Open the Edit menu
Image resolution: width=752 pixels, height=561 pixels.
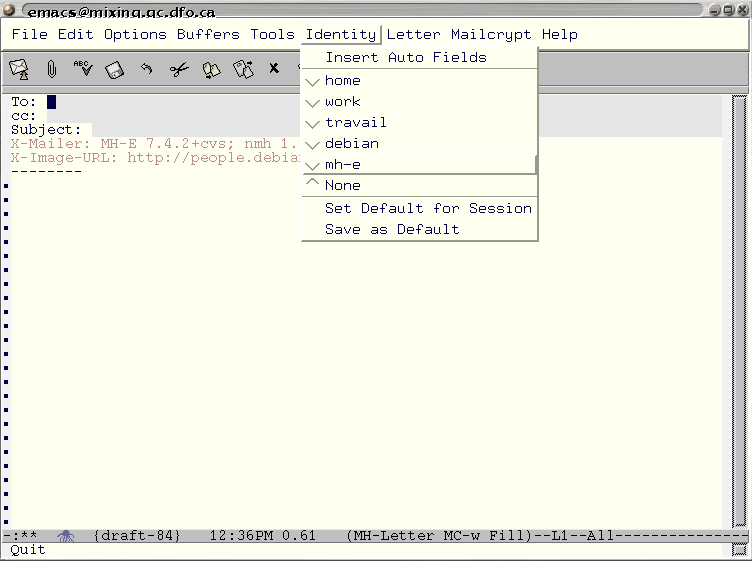point(76,35)
